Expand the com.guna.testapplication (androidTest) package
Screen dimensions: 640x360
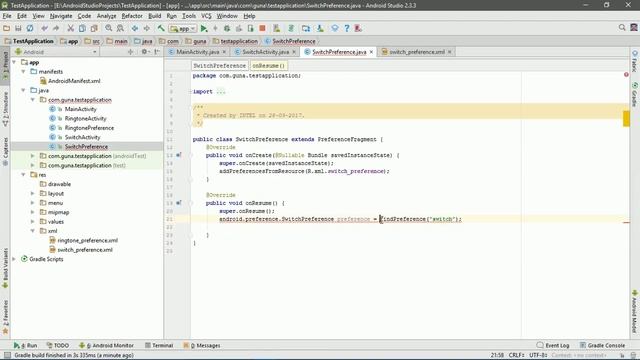[33, 156]
